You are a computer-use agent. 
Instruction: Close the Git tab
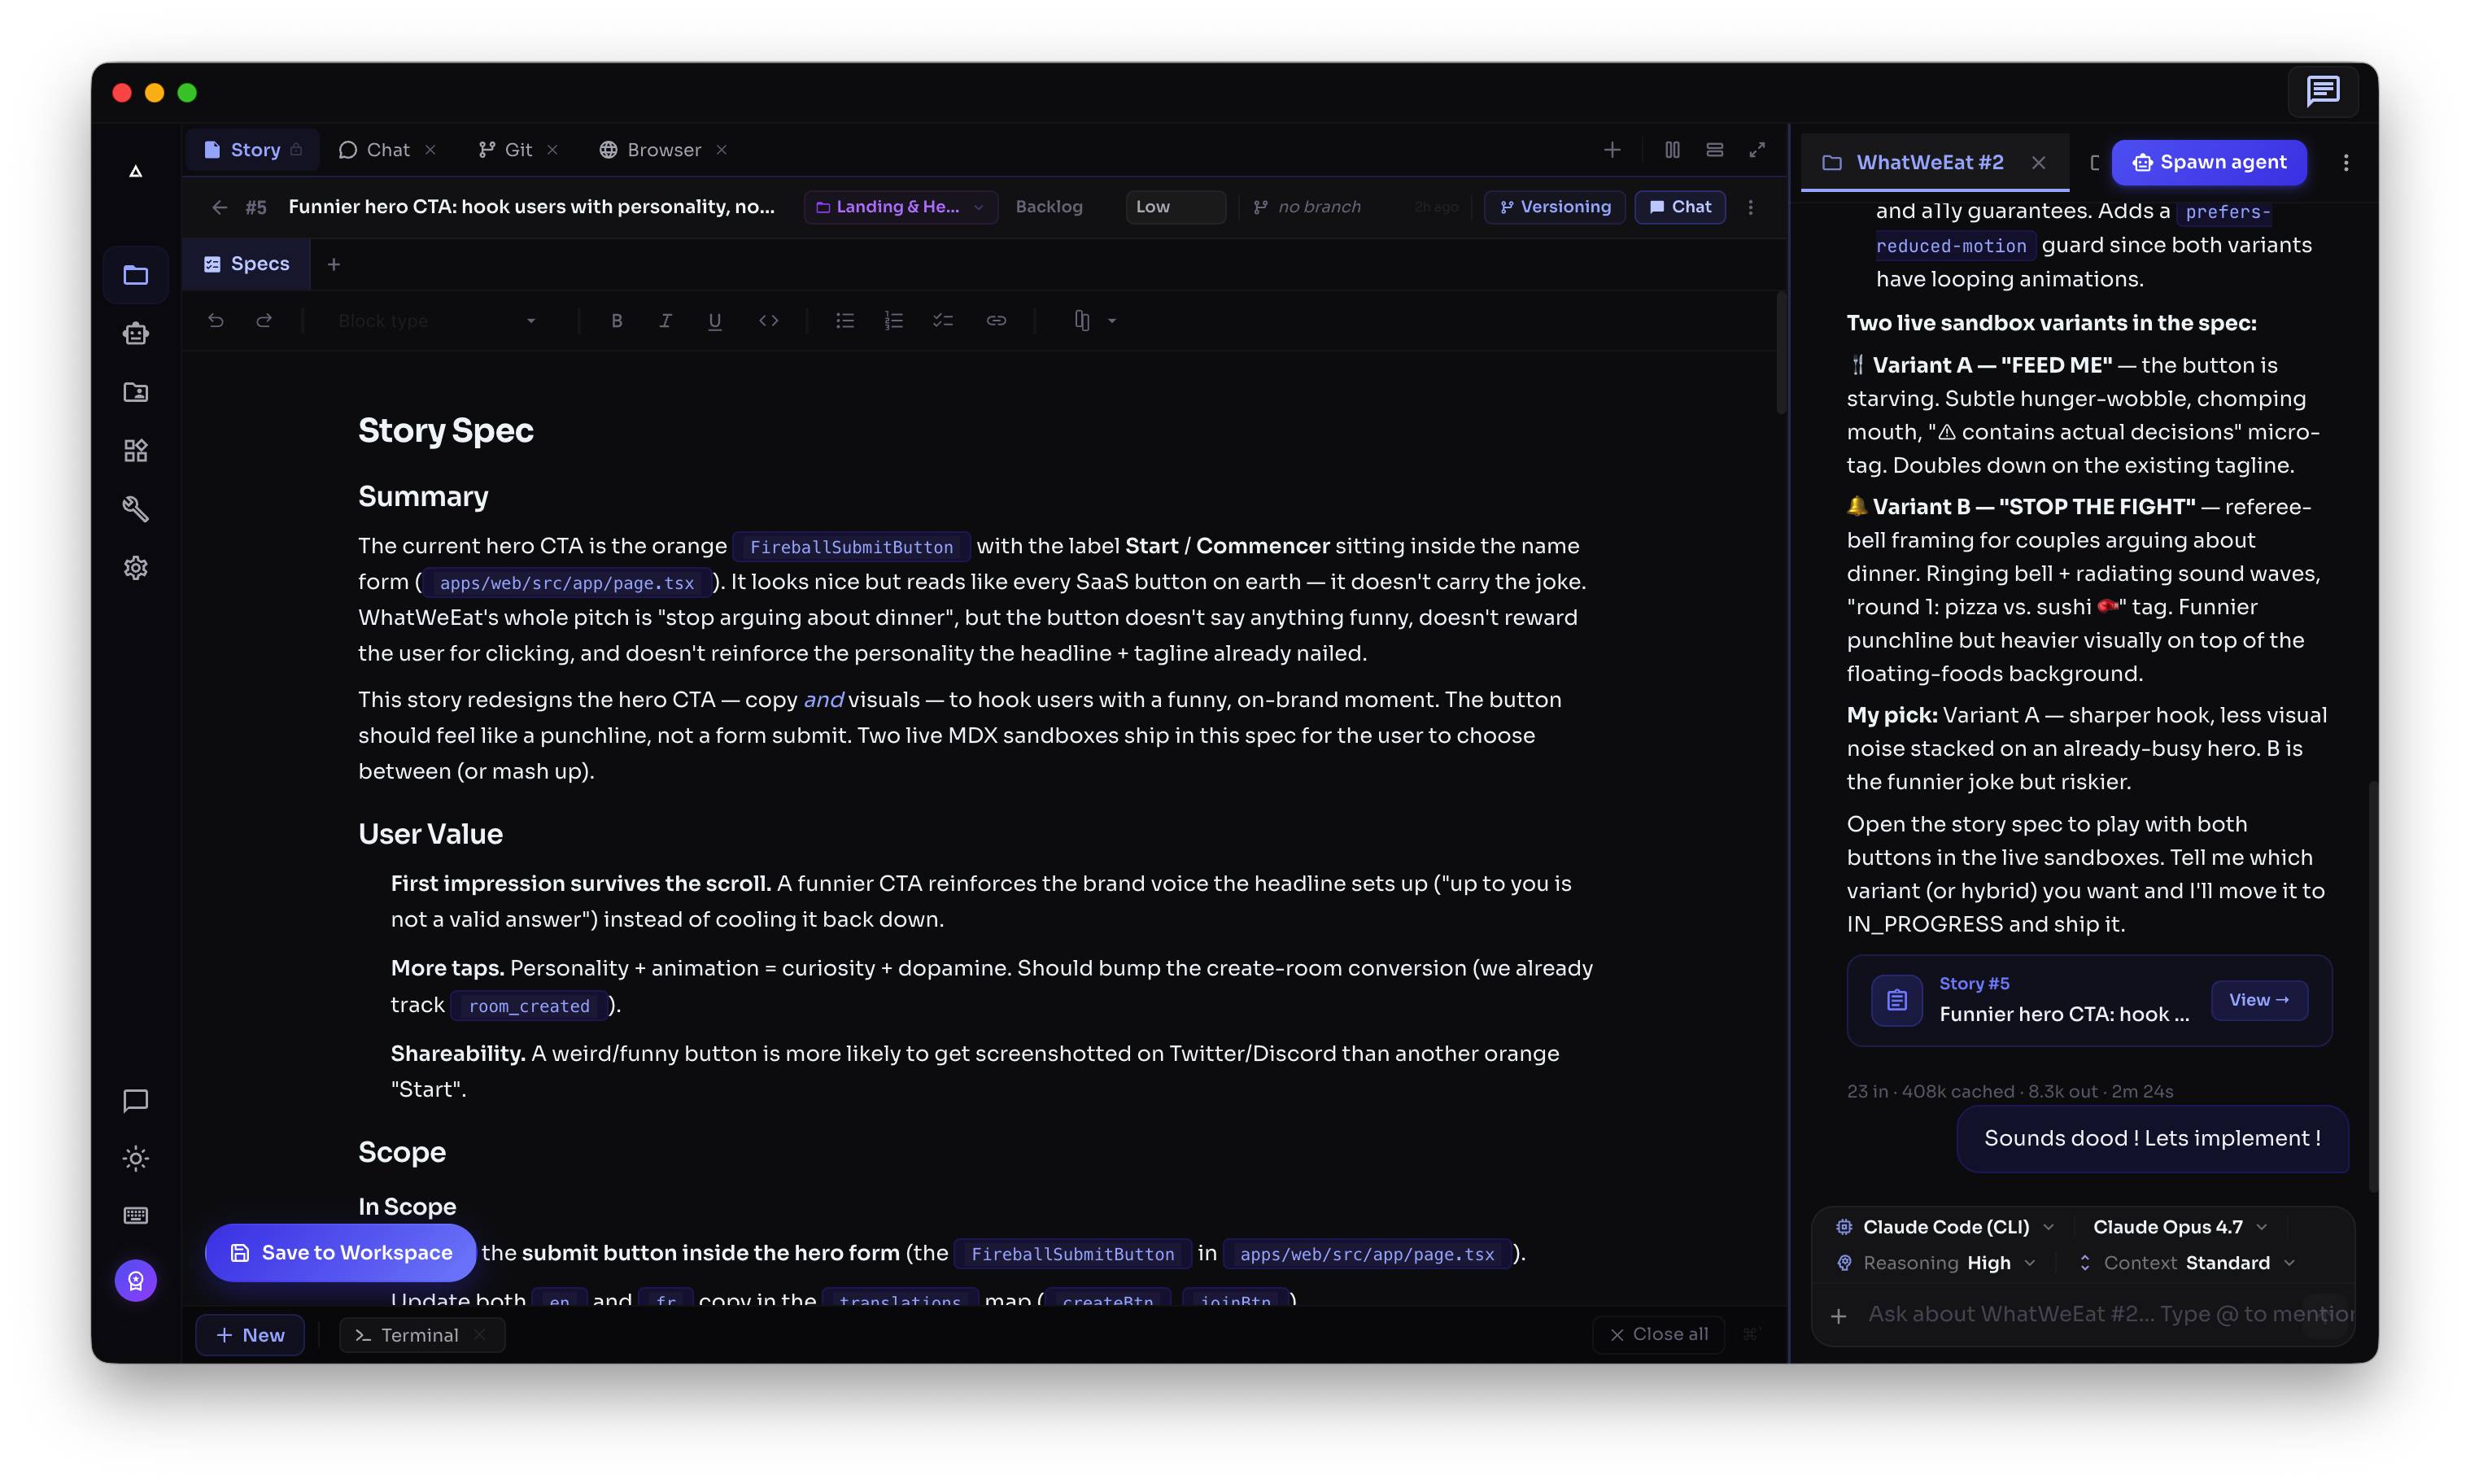point(552,150)
